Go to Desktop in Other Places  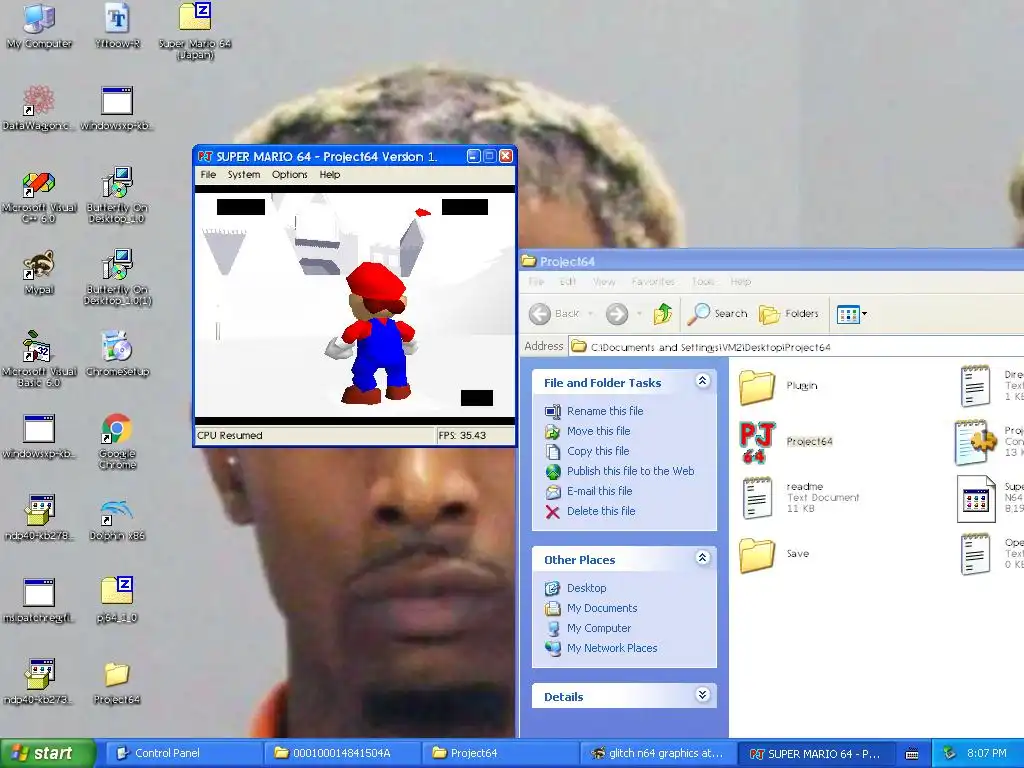[586, 588]
